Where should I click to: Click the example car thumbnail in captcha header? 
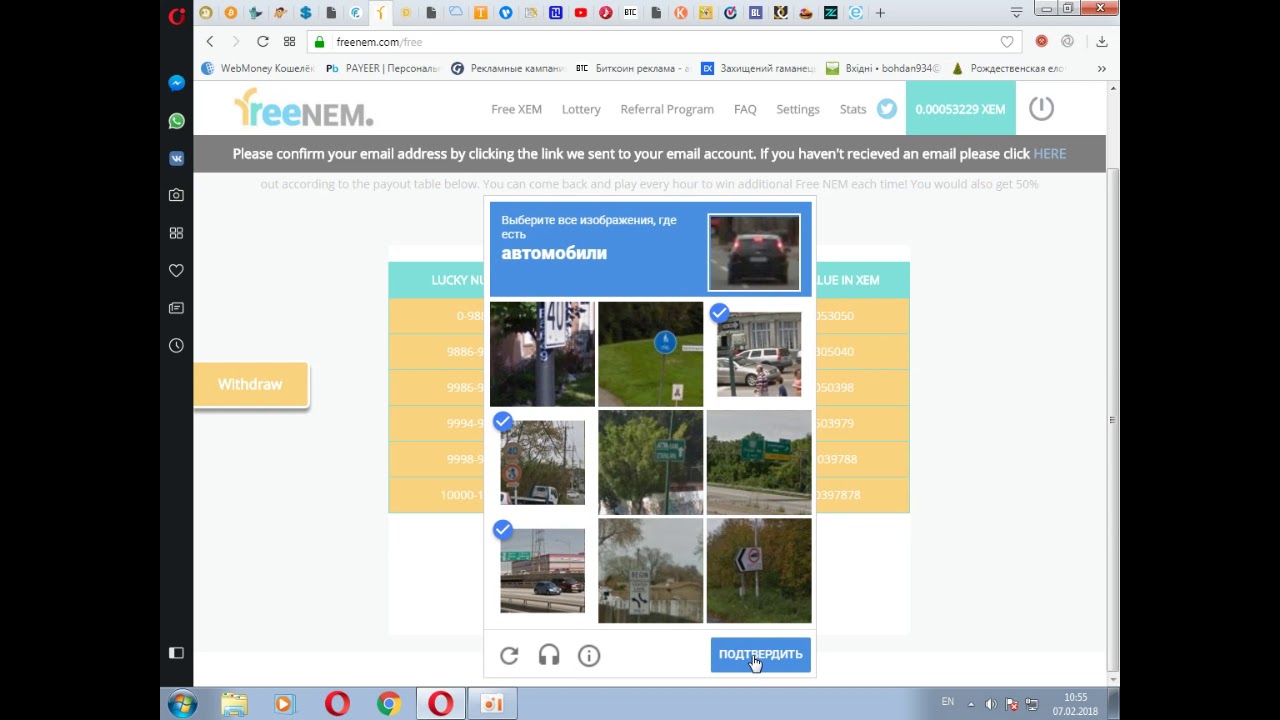coord(754,252)
